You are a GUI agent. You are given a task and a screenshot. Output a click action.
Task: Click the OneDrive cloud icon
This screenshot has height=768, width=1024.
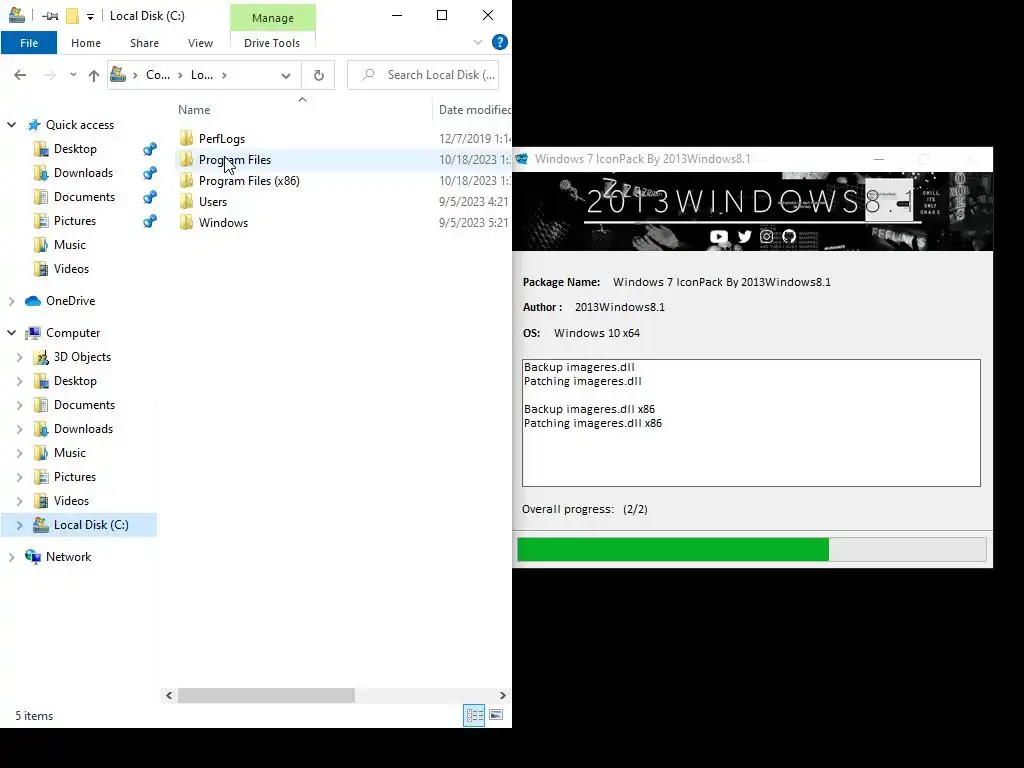pyautogui.click(x=33, y=301)
